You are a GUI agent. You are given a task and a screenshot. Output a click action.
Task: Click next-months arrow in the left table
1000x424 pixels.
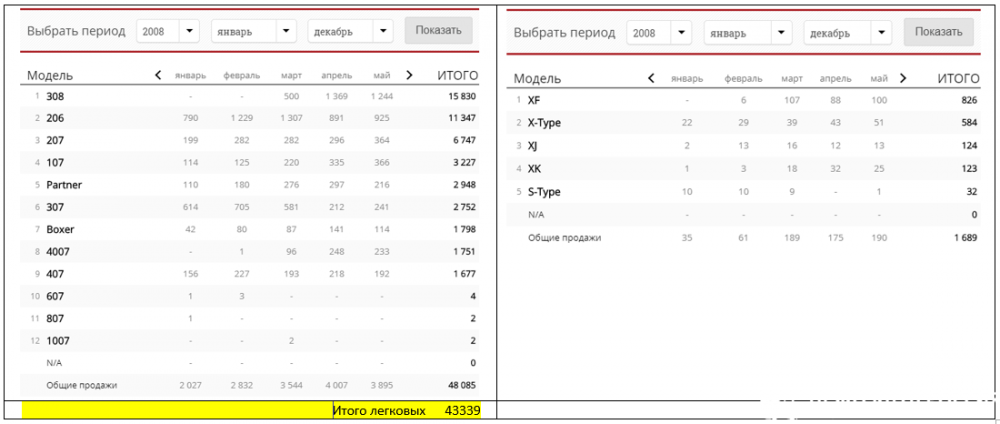point(408,75)
